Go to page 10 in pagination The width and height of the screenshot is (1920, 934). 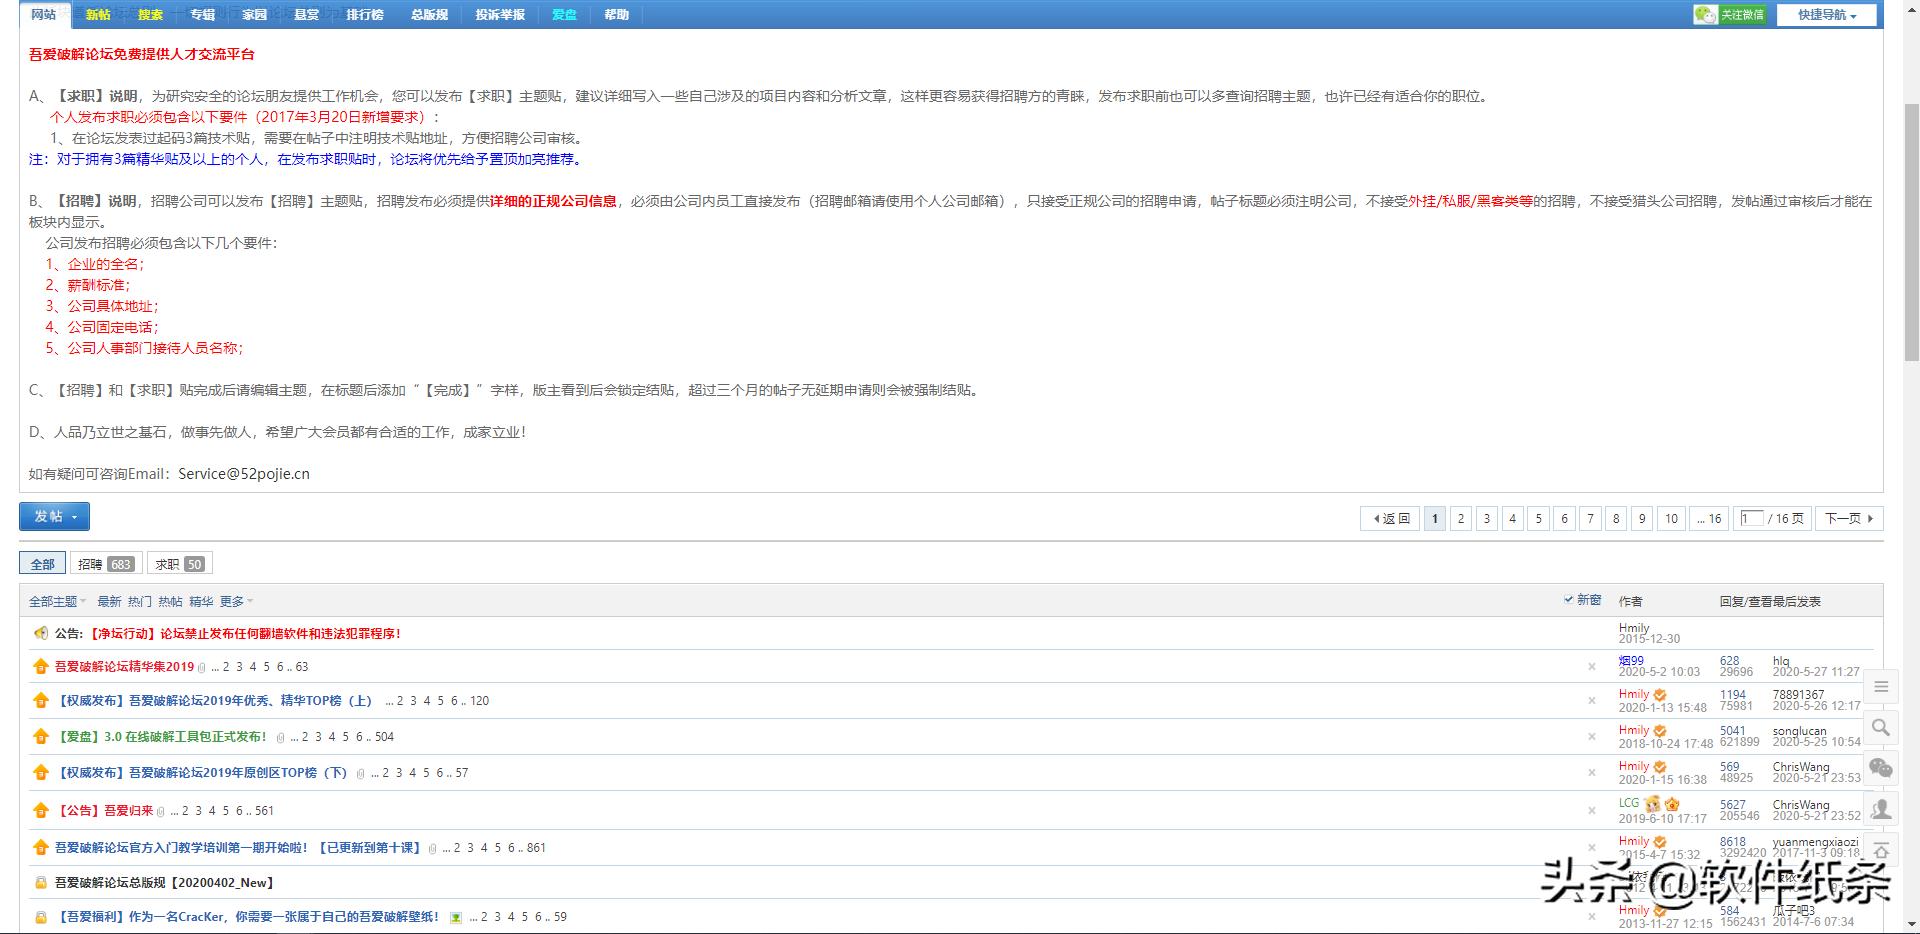pyautogui.click(x=1671, y=518)
